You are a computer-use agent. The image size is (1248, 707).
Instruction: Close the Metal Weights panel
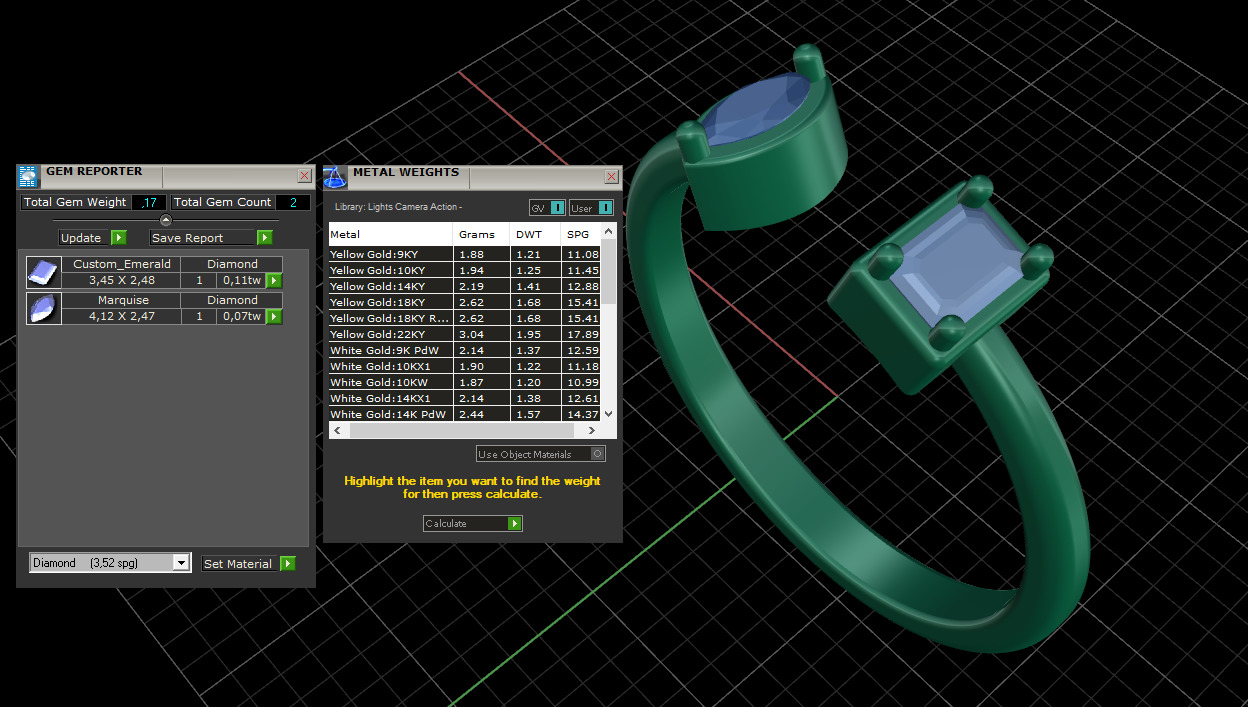tap(611, 177)
